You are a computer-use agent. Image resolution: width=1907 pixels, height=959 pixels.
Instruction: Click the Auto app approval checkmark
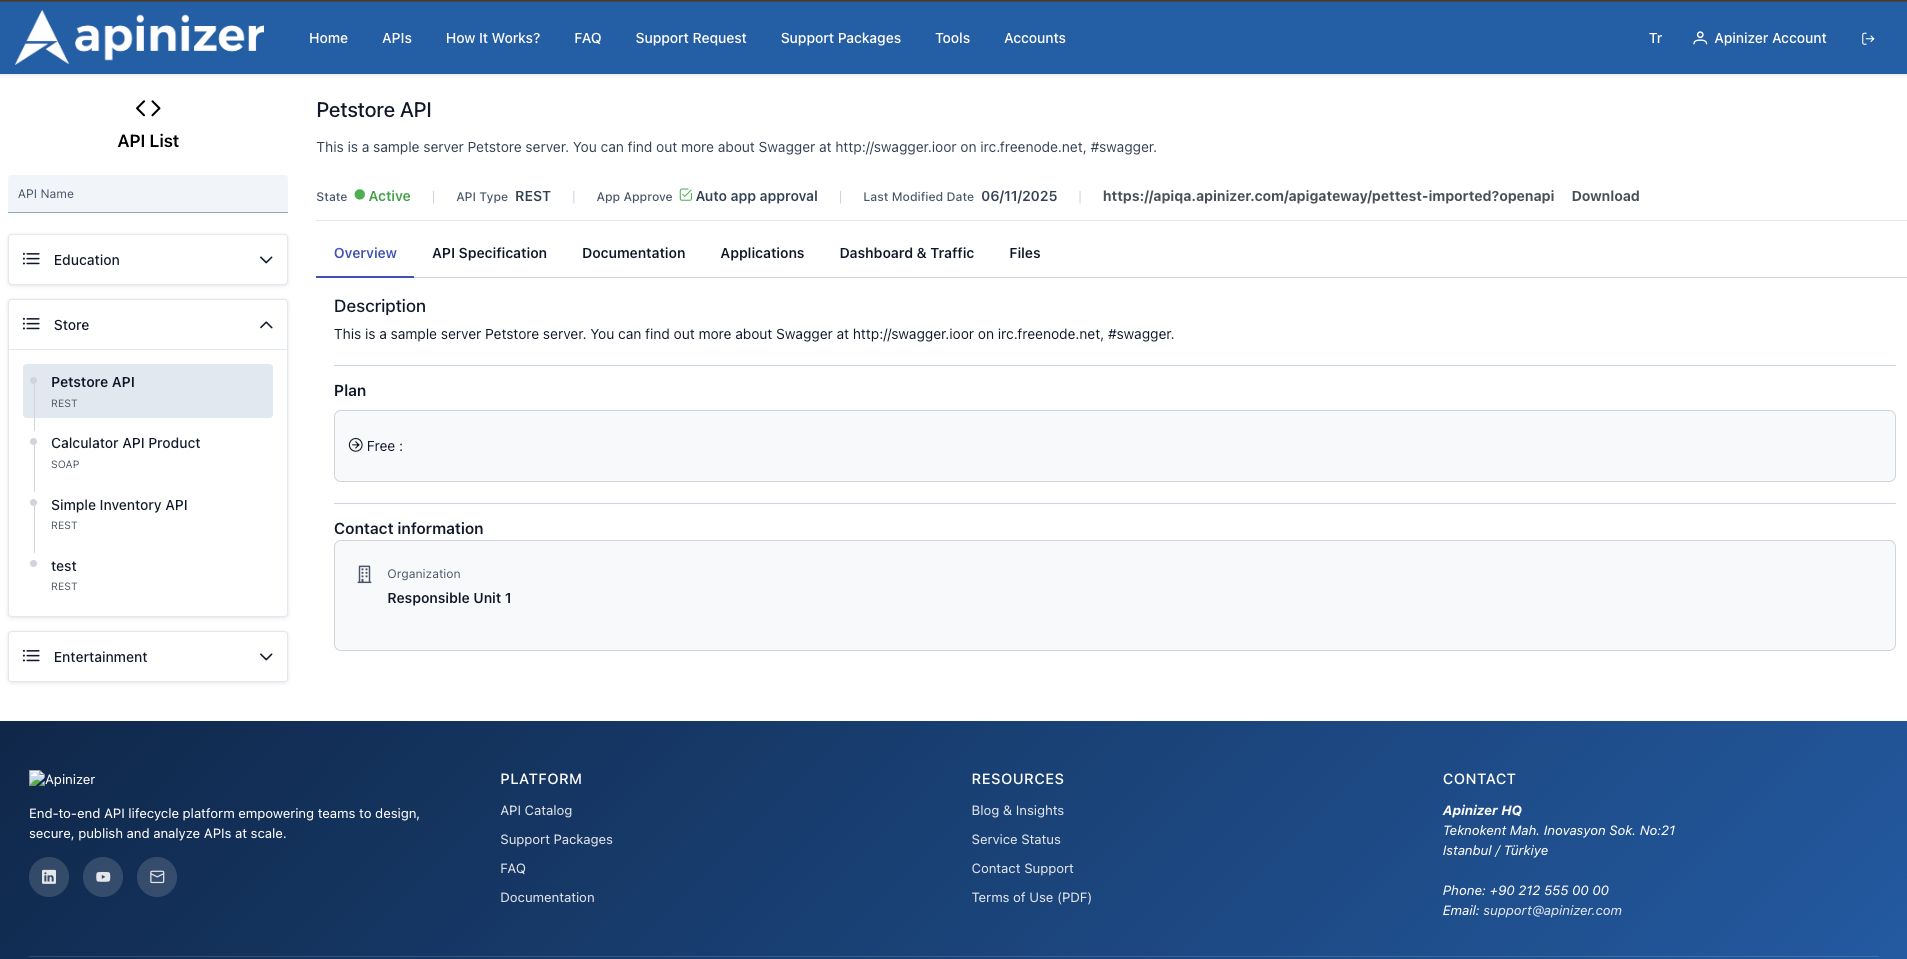685,195
